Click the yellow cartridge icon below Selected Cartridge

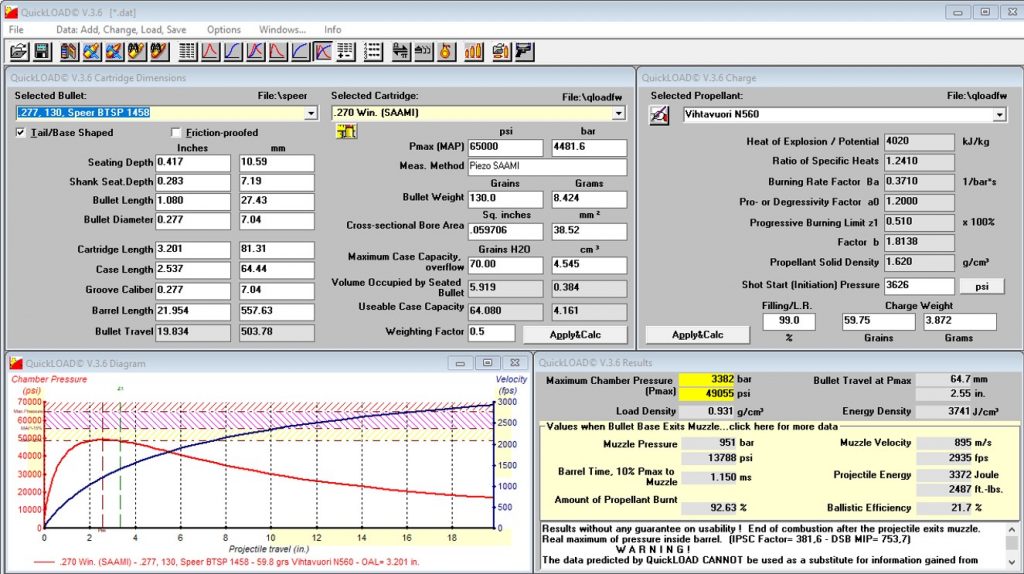(x=346, y=131)
